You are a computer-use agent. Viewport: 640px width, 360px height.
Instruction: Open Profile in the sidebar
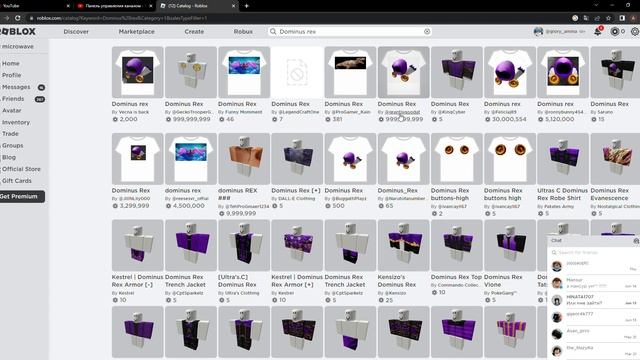click(x=11, y=75)
